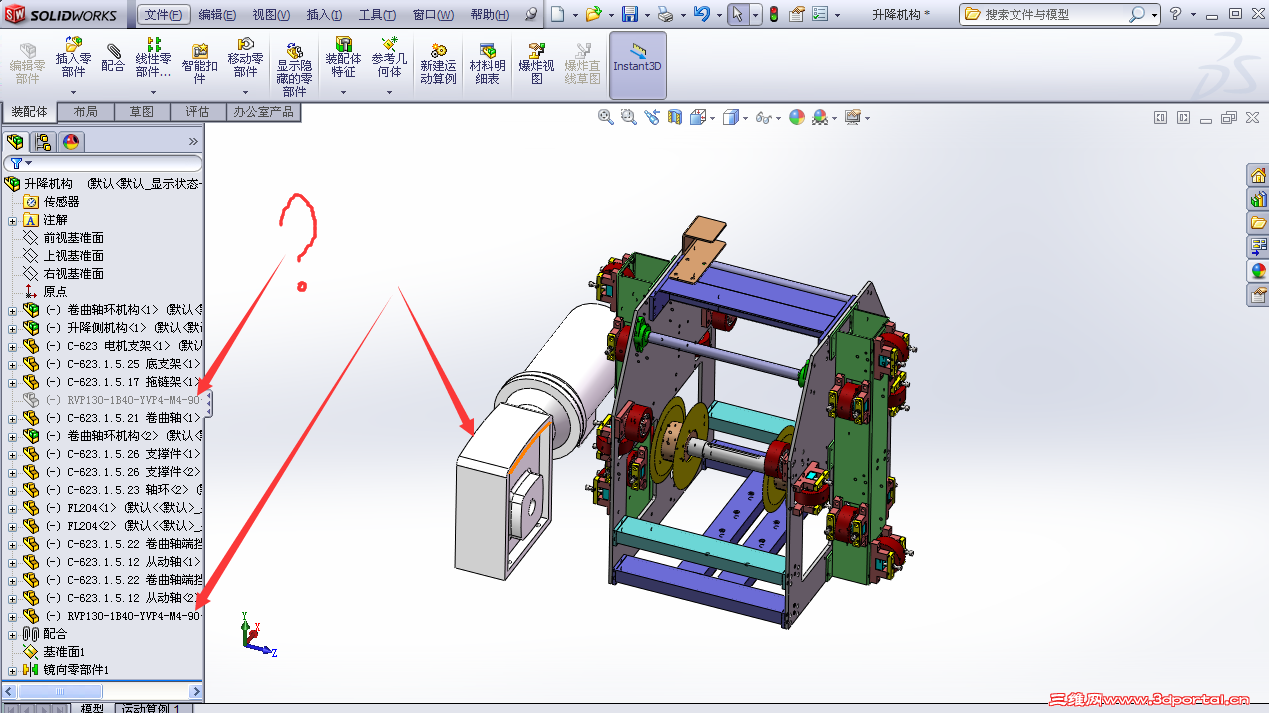Select 原点 origin in tree

coord(55,292)
